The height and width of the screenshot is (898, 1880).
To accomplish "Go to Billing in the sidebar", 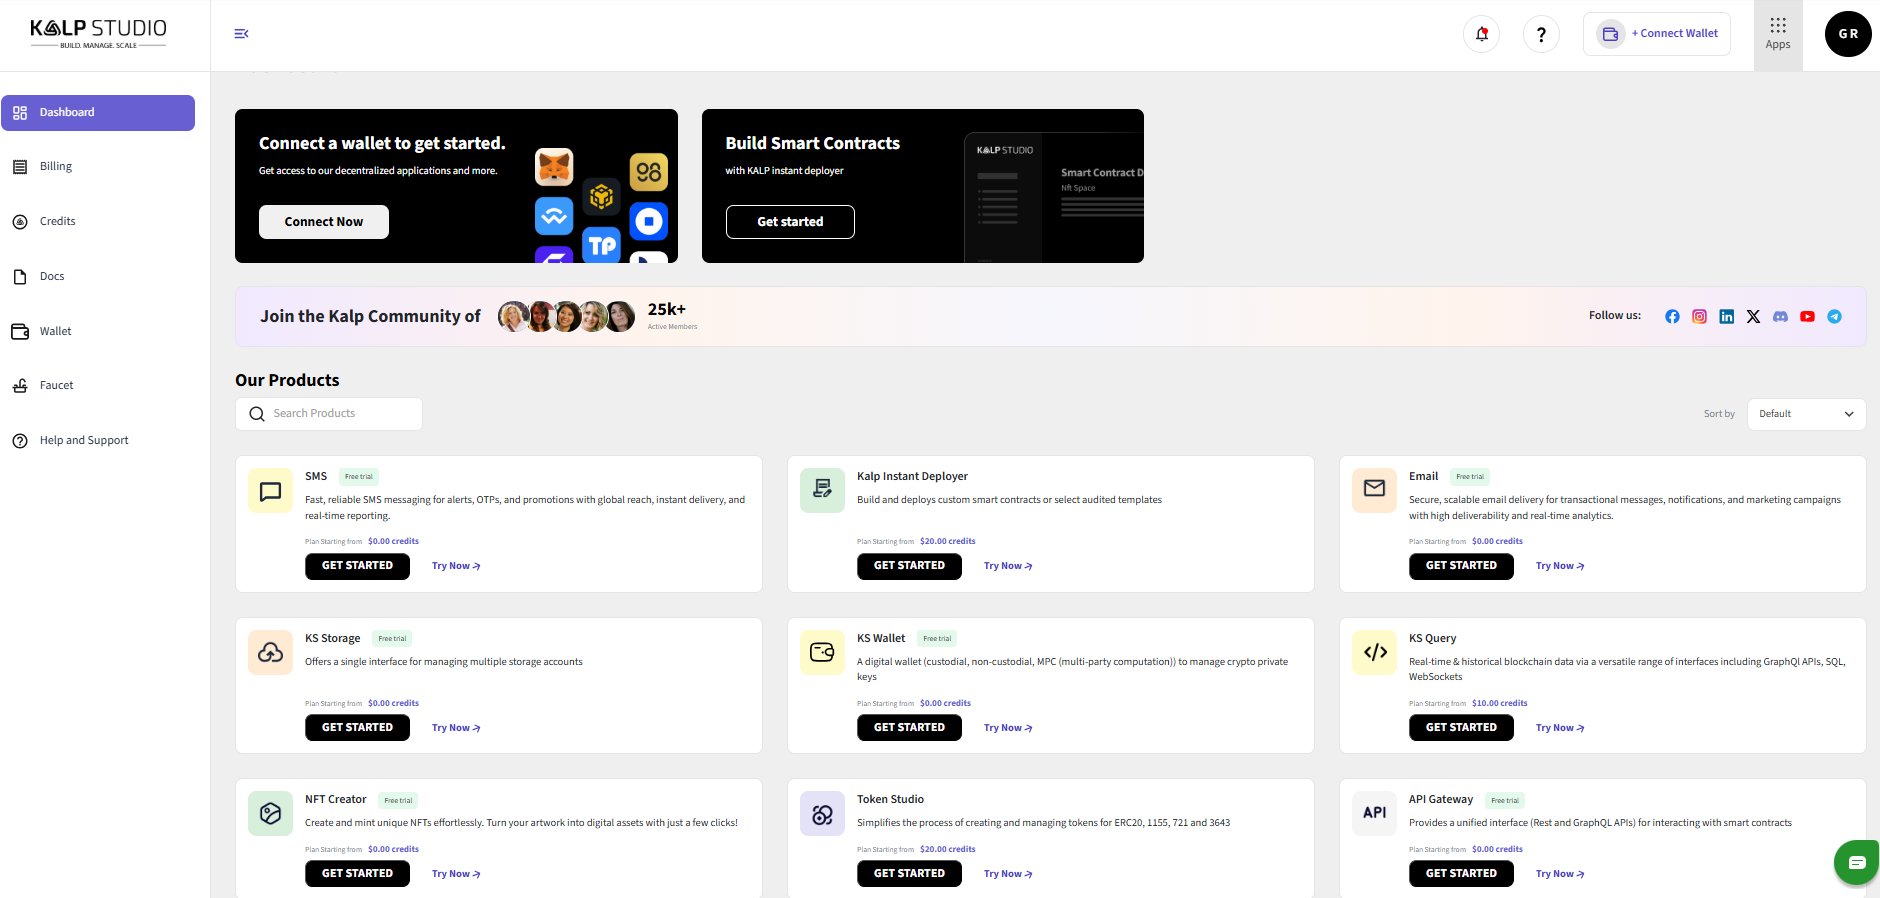I will pyautogui.click(x=56, y=167).
